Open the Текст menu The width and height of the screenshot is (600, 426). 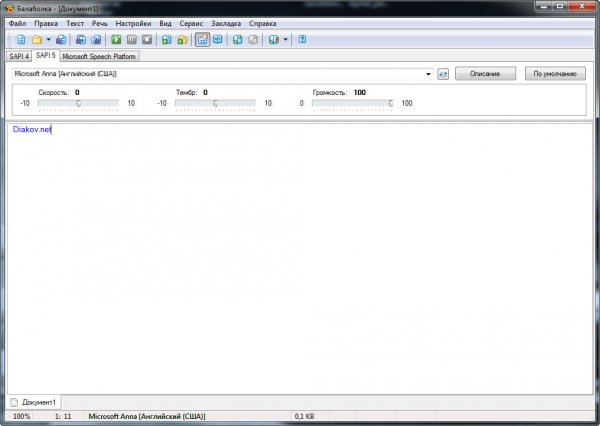(x=75, y=24)
